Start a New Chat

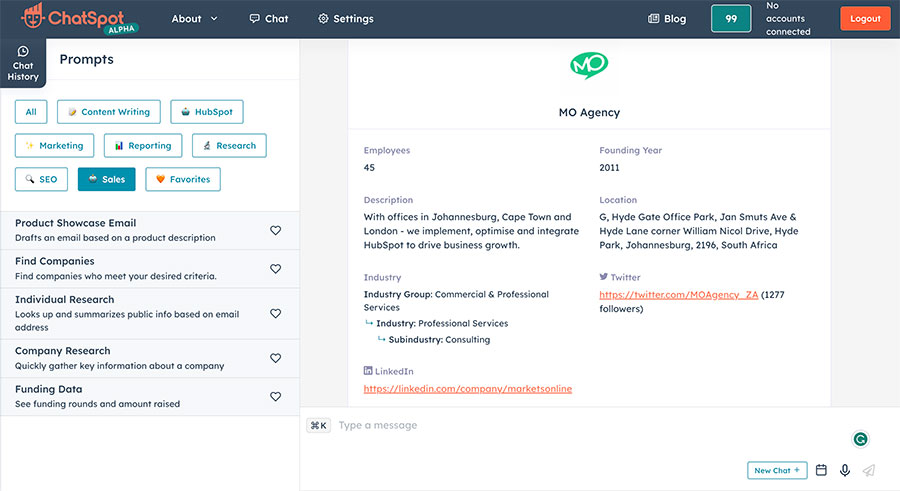[777, 470]
